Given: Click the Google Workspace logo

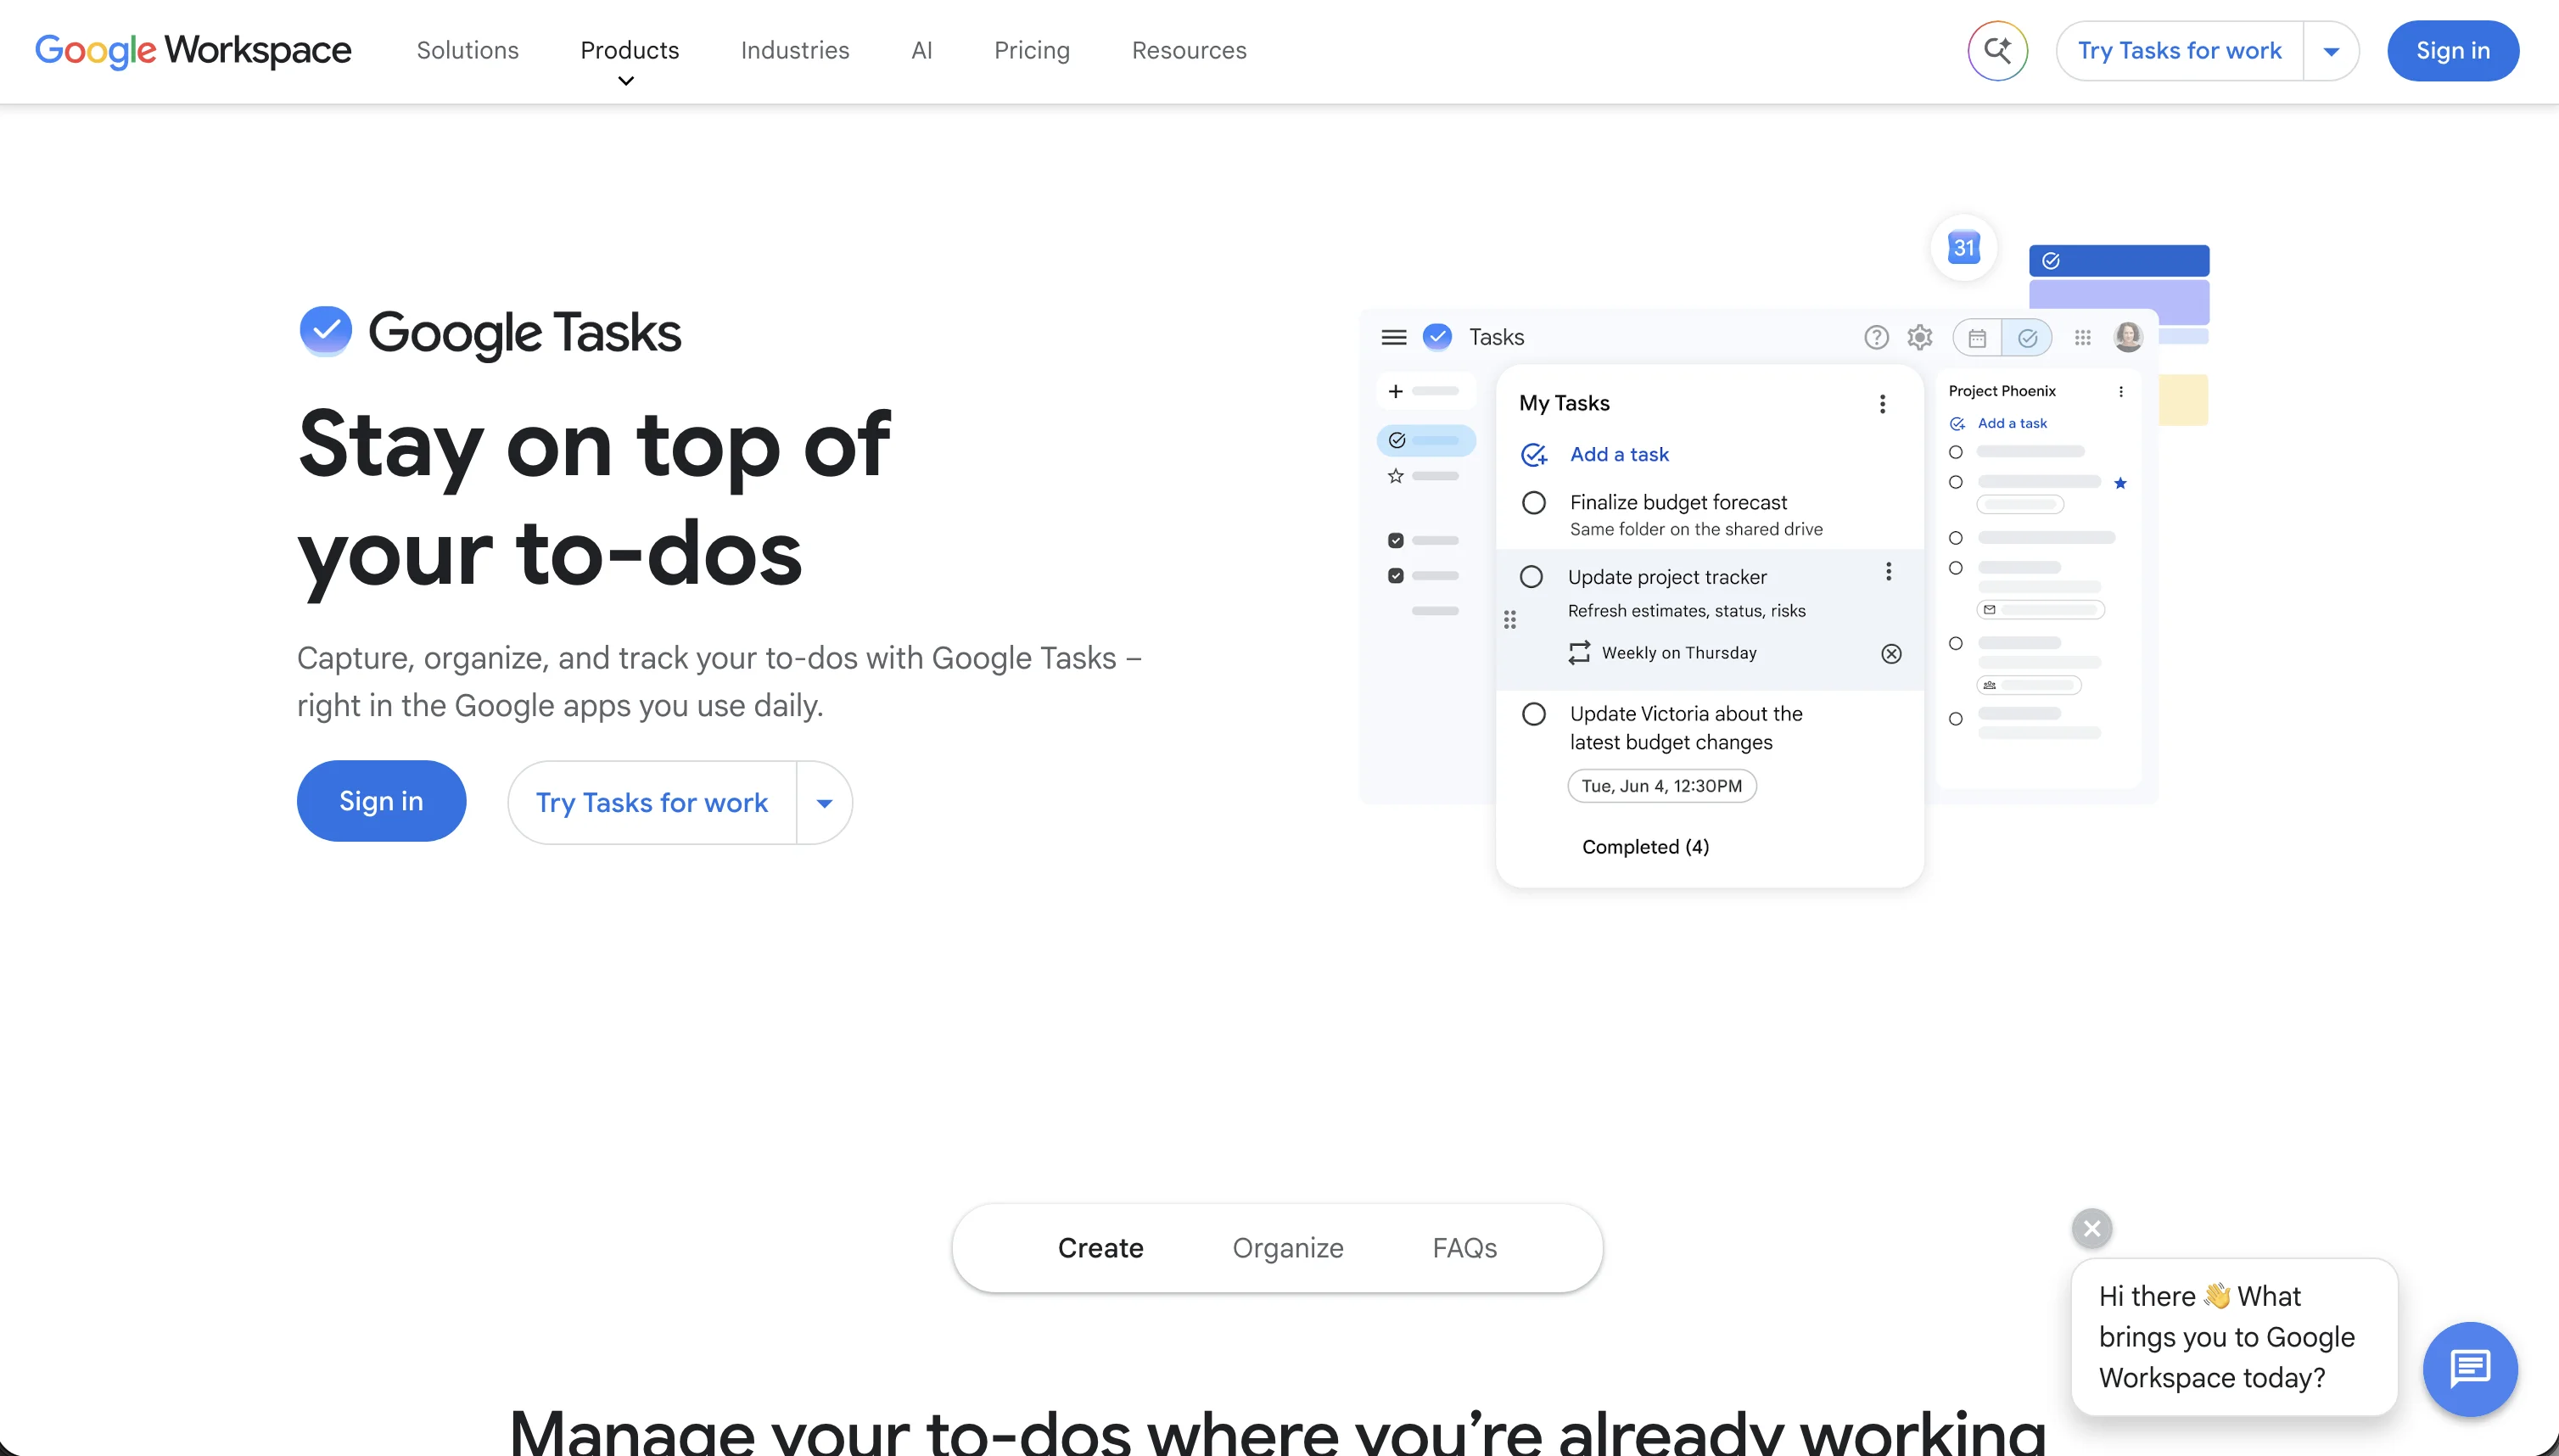Looking at the screenshot, I should 193,50.
